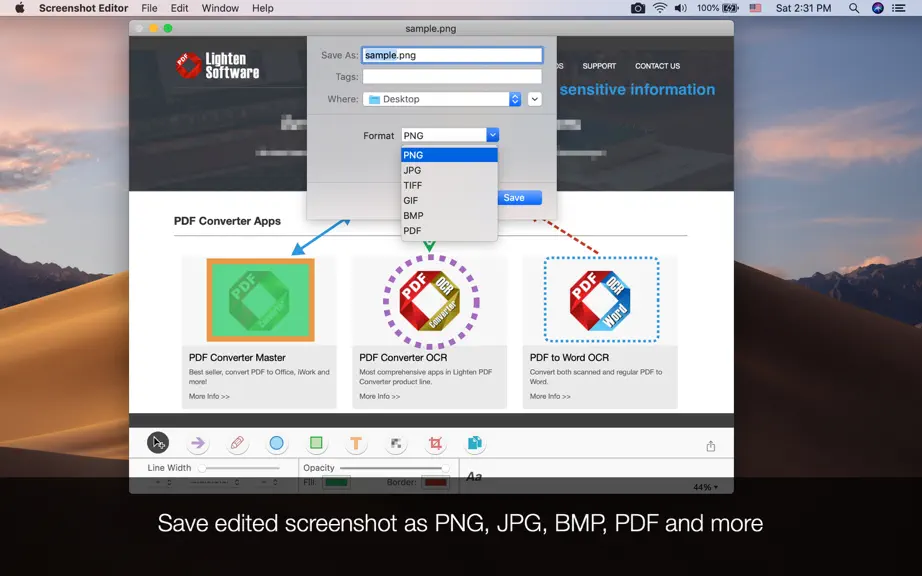Select the cursor selection tool

tap(158, 443)
